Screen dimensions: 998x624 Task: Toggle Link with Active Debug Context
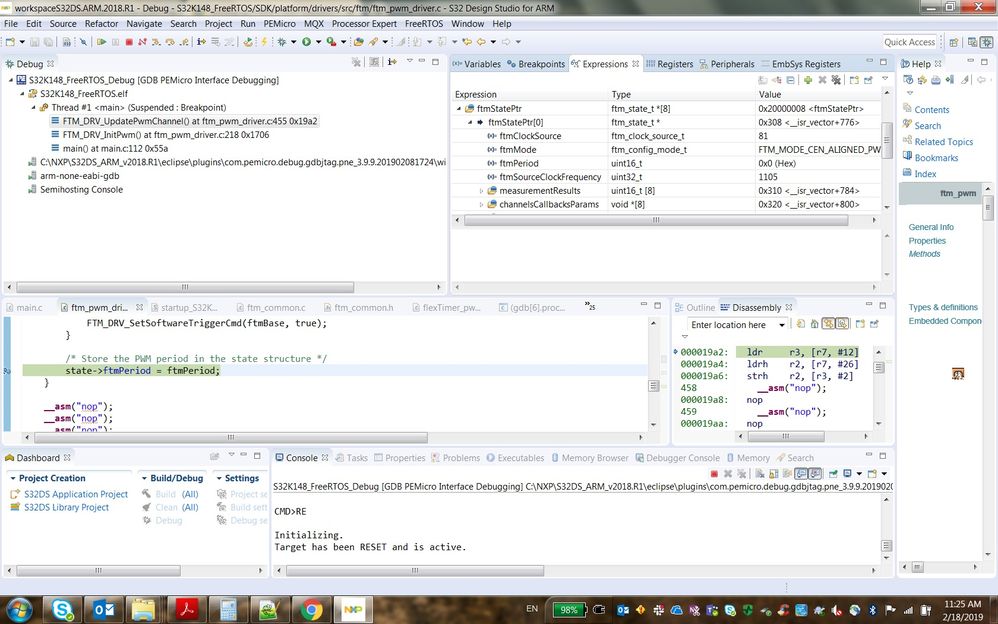click(x=829, y=324)
